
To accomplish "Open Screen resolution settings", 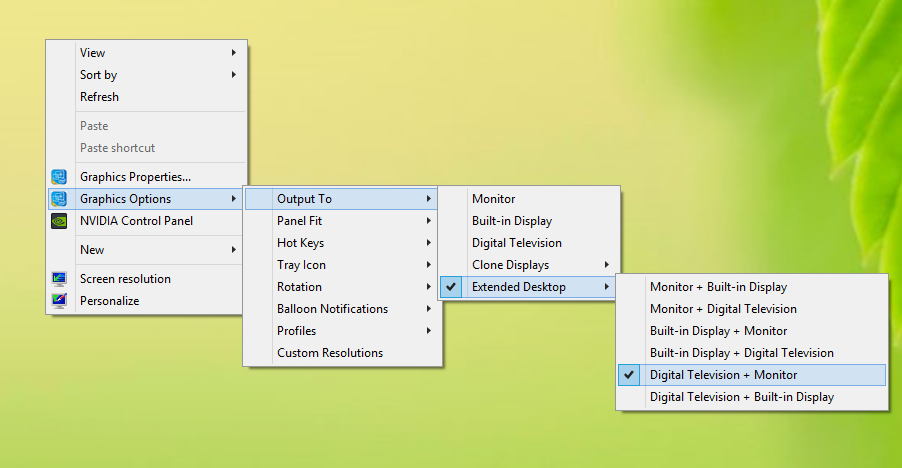I will pos(146,279).
